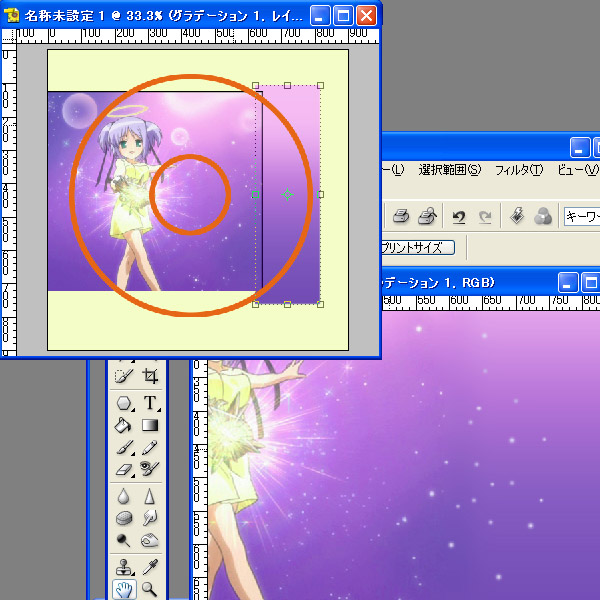Click the Quick Fix lightning icon

[517, 216]
